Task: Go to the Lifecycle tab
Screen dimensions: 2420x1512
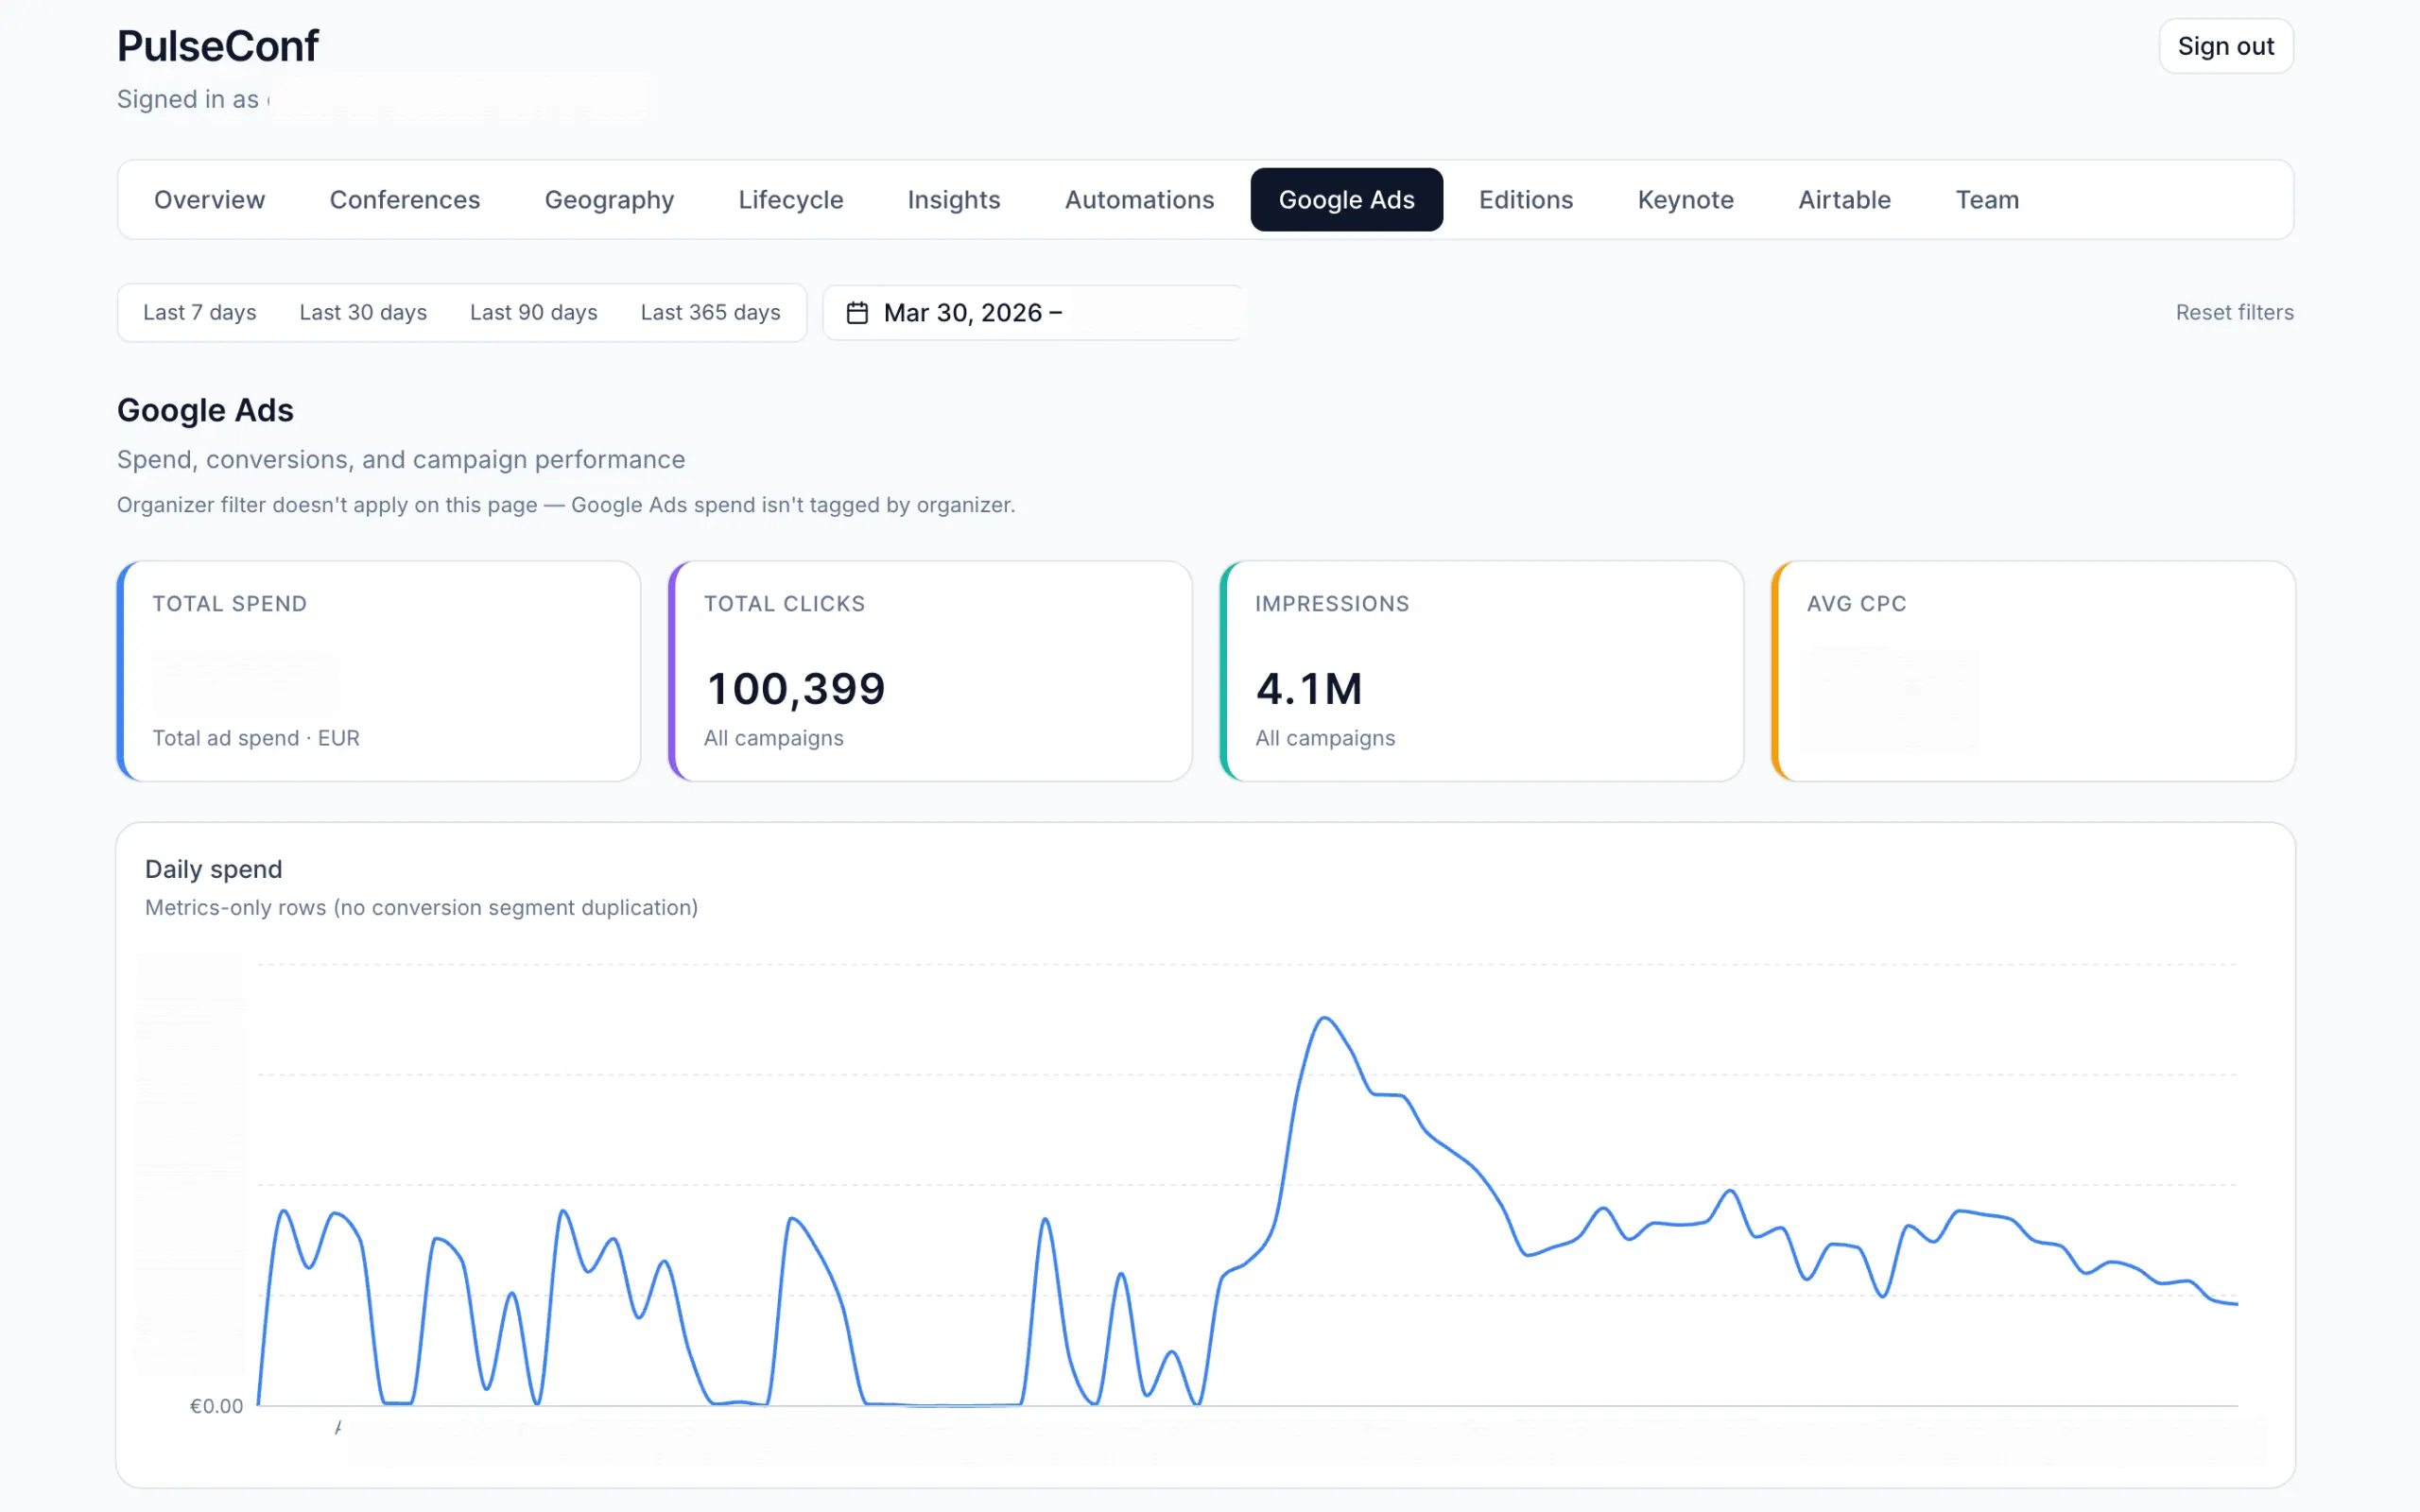Action: (791, 200)
